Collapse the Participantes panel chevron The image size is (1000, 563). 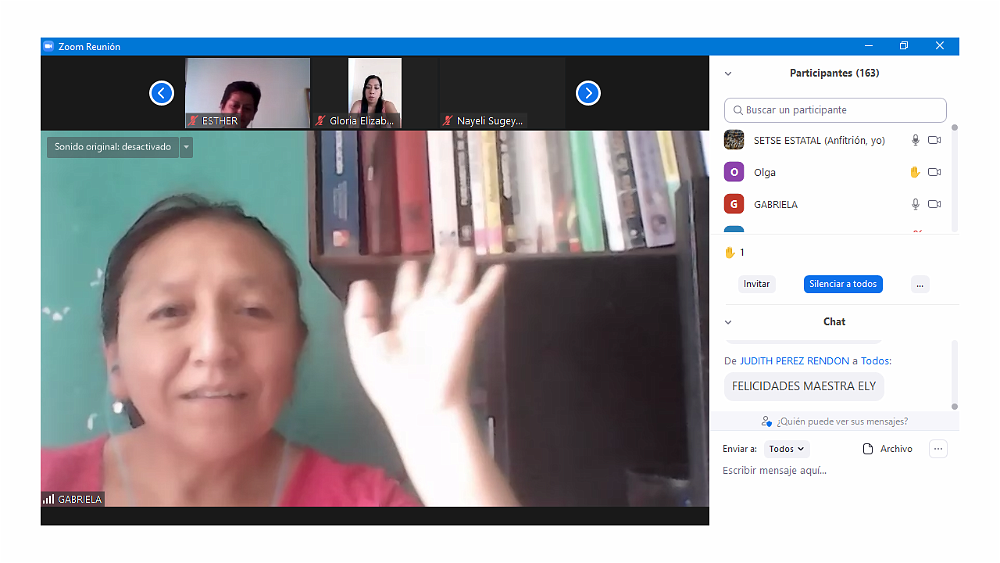728,73
